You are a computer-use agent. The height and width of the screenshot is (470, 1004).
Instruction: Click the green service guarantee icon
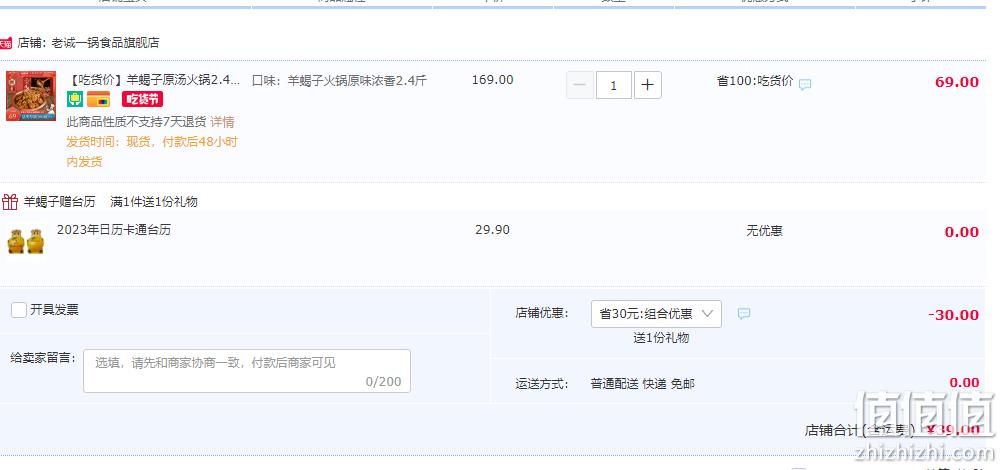tap(75, 99)
